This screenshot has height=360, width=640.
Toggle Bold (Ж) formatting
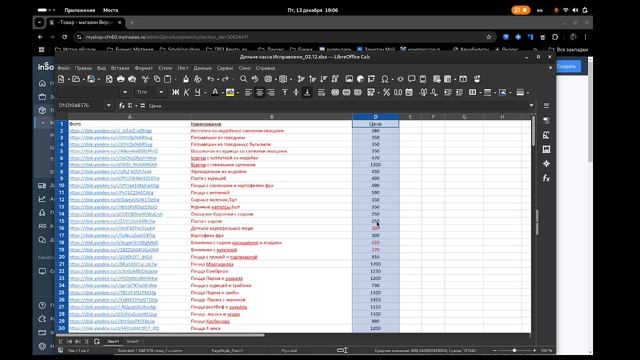pos(176,93)
